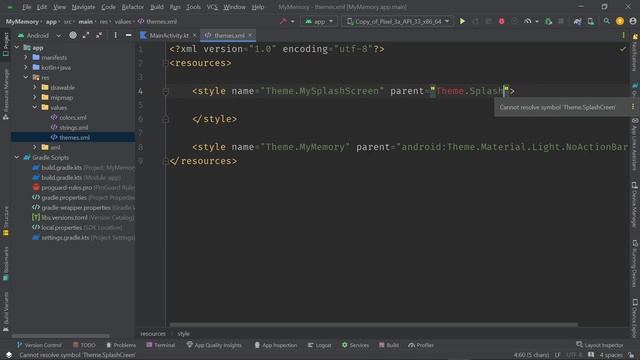Open the Logcat tool window

point(319,345)
